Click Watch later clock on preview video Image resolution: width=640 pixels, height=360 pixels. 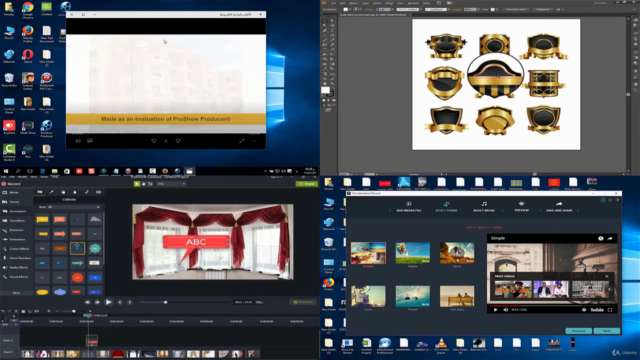click(600, 238)
